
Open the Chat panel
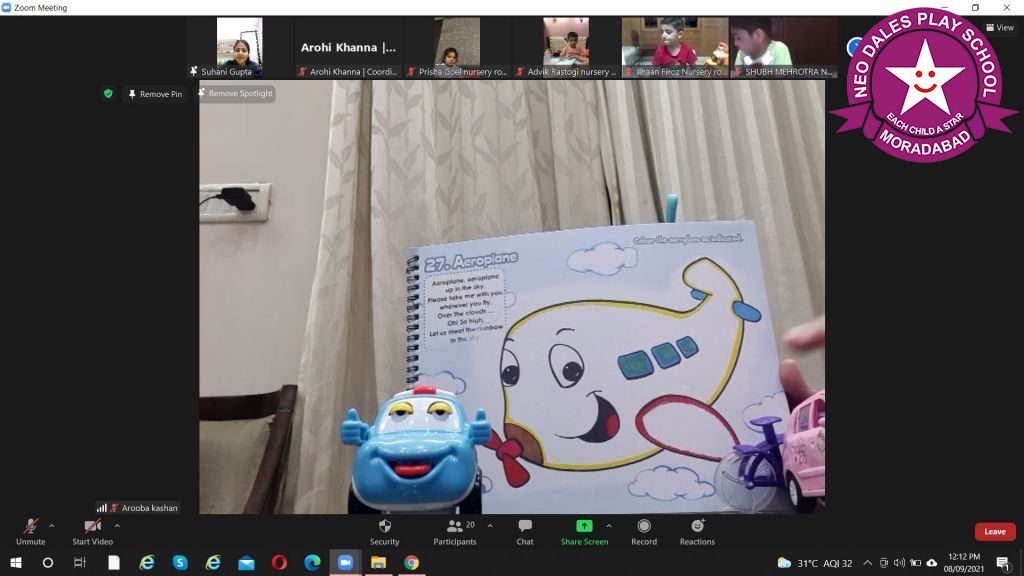coord(525,532)
